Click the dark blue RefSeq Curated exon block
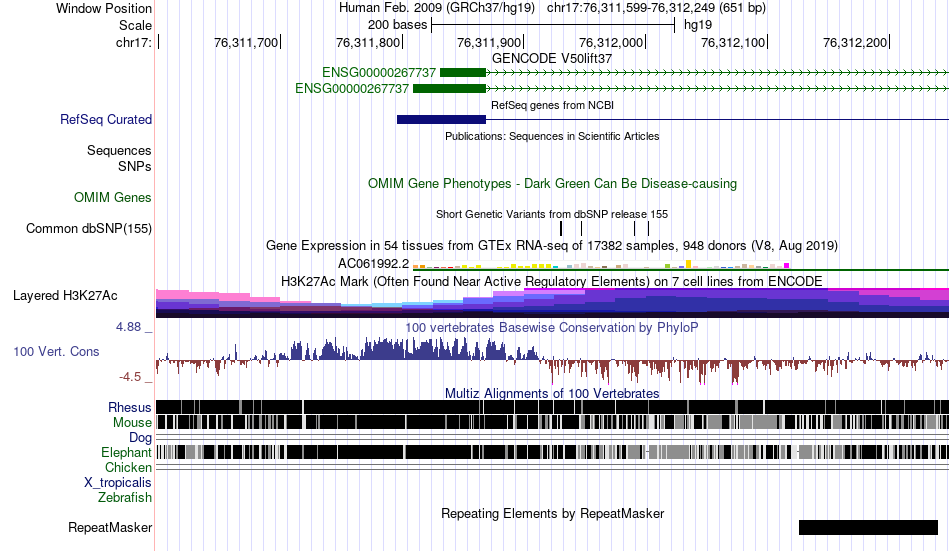Screen dimensions: 950x551 [x=441, y=119]
